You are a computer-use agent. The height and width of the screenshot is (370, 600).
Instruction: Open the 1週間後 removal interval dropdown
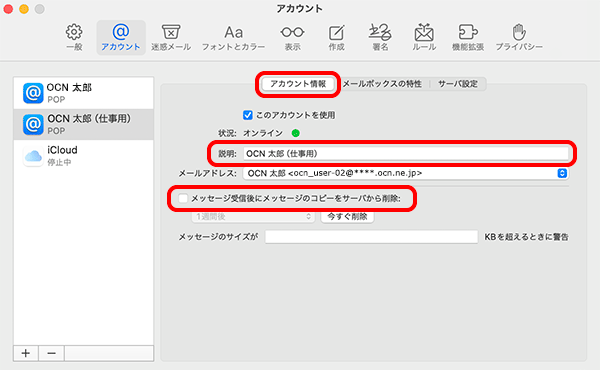click(x=253, y=217)
